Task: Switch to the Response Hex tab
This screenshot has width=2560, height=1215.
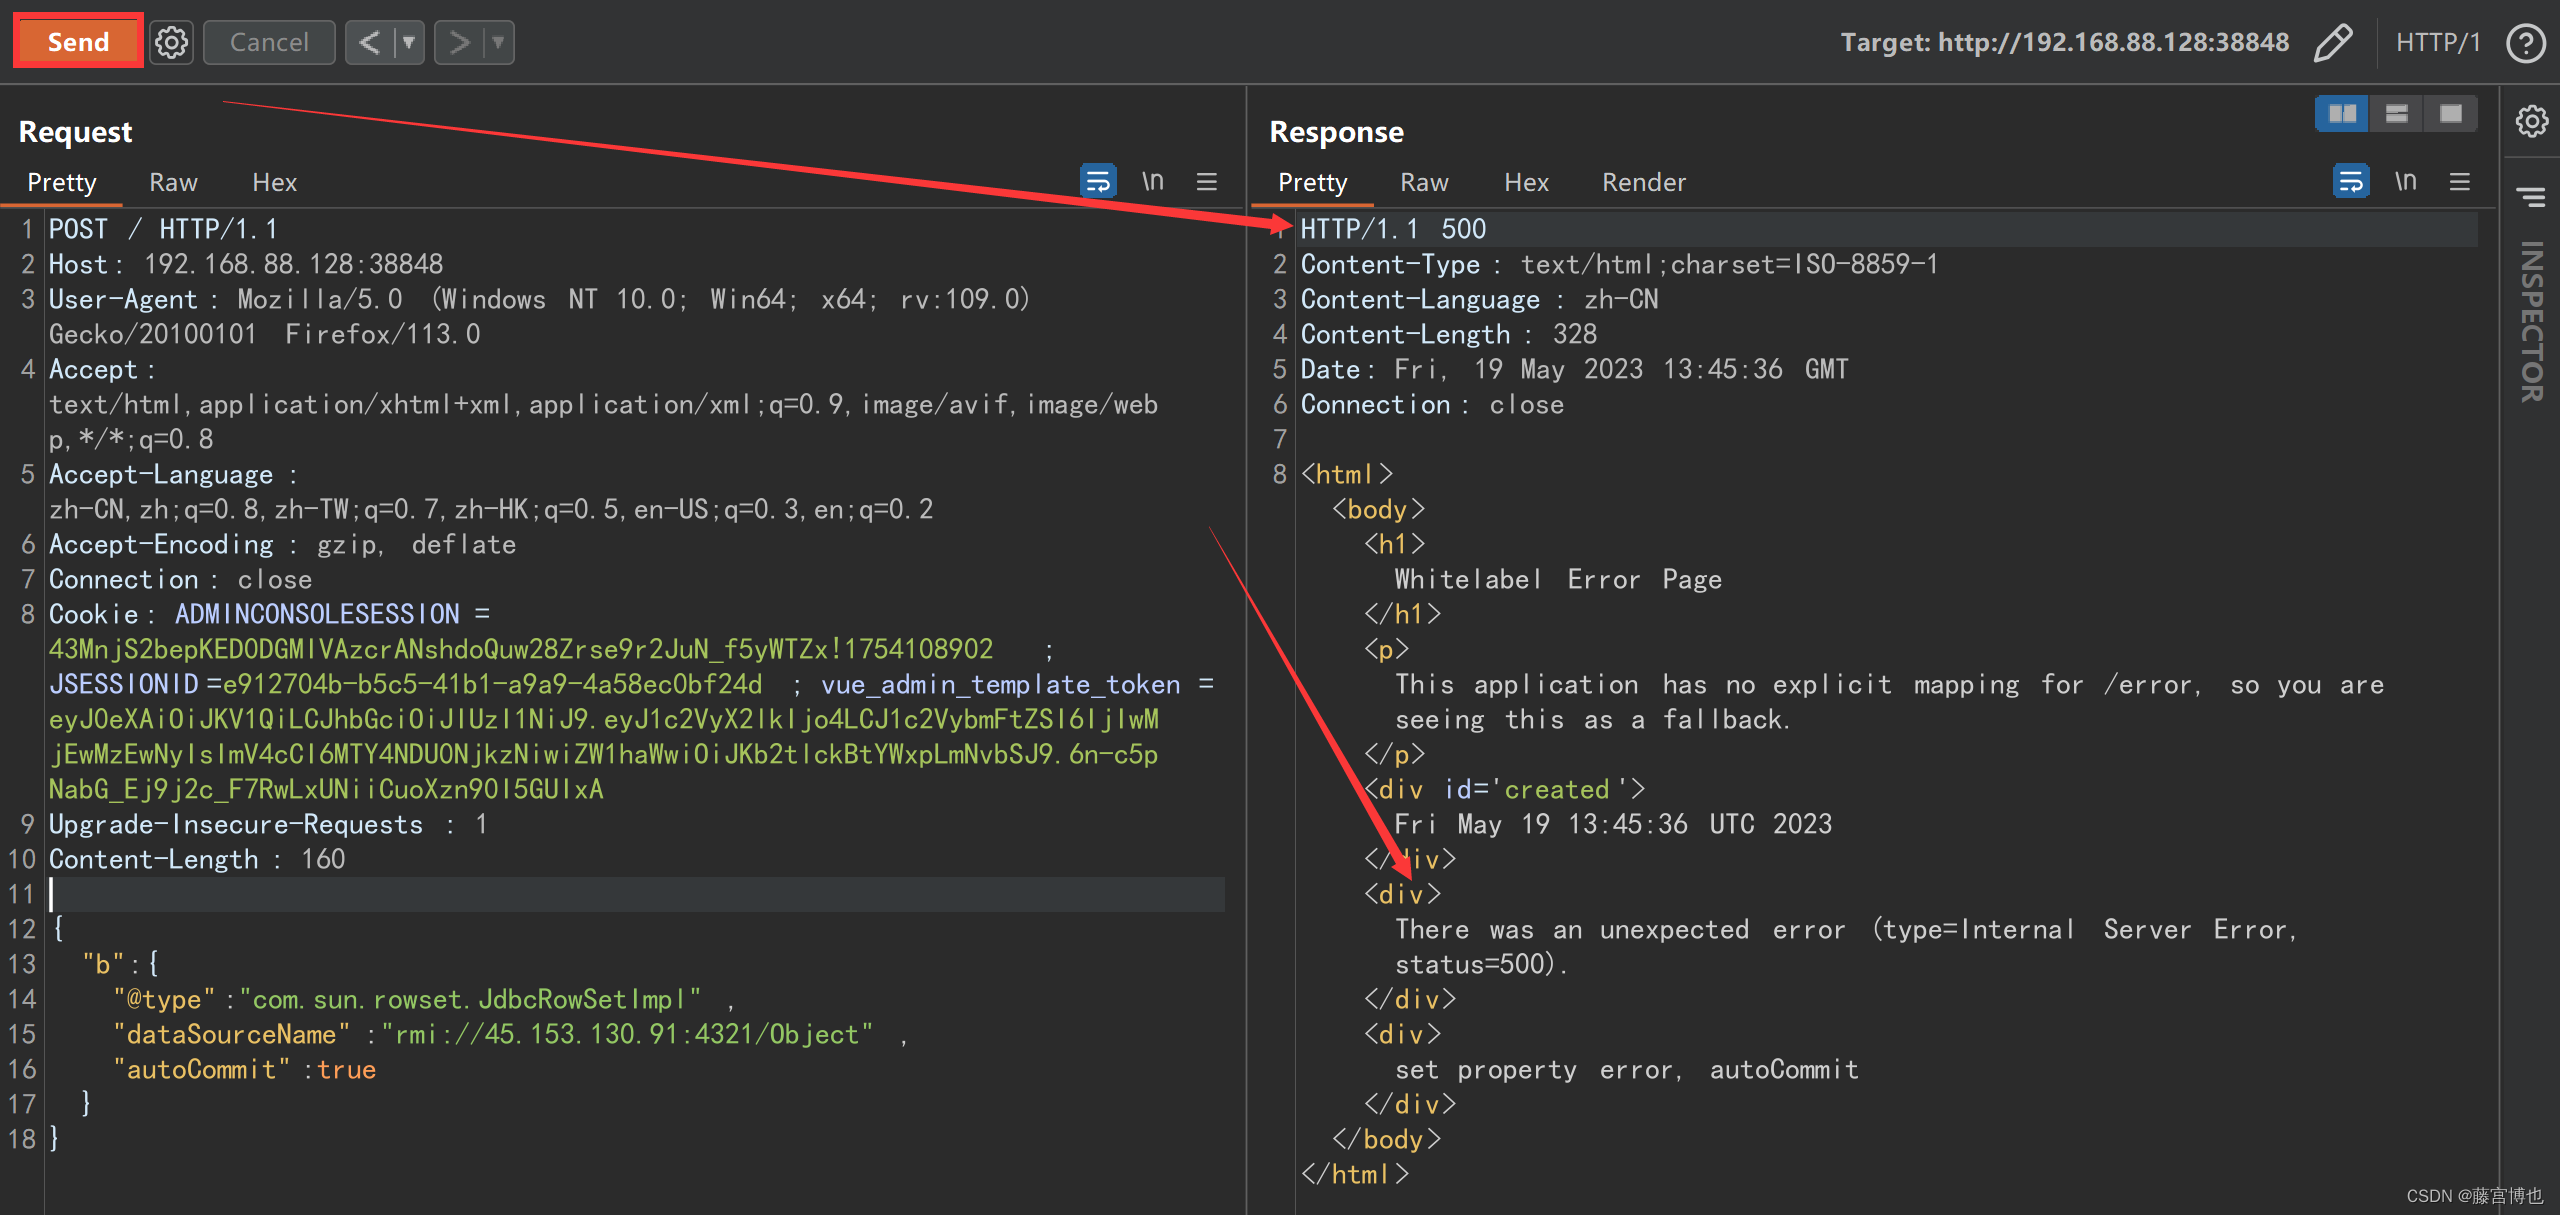Action: [1526, 182]
